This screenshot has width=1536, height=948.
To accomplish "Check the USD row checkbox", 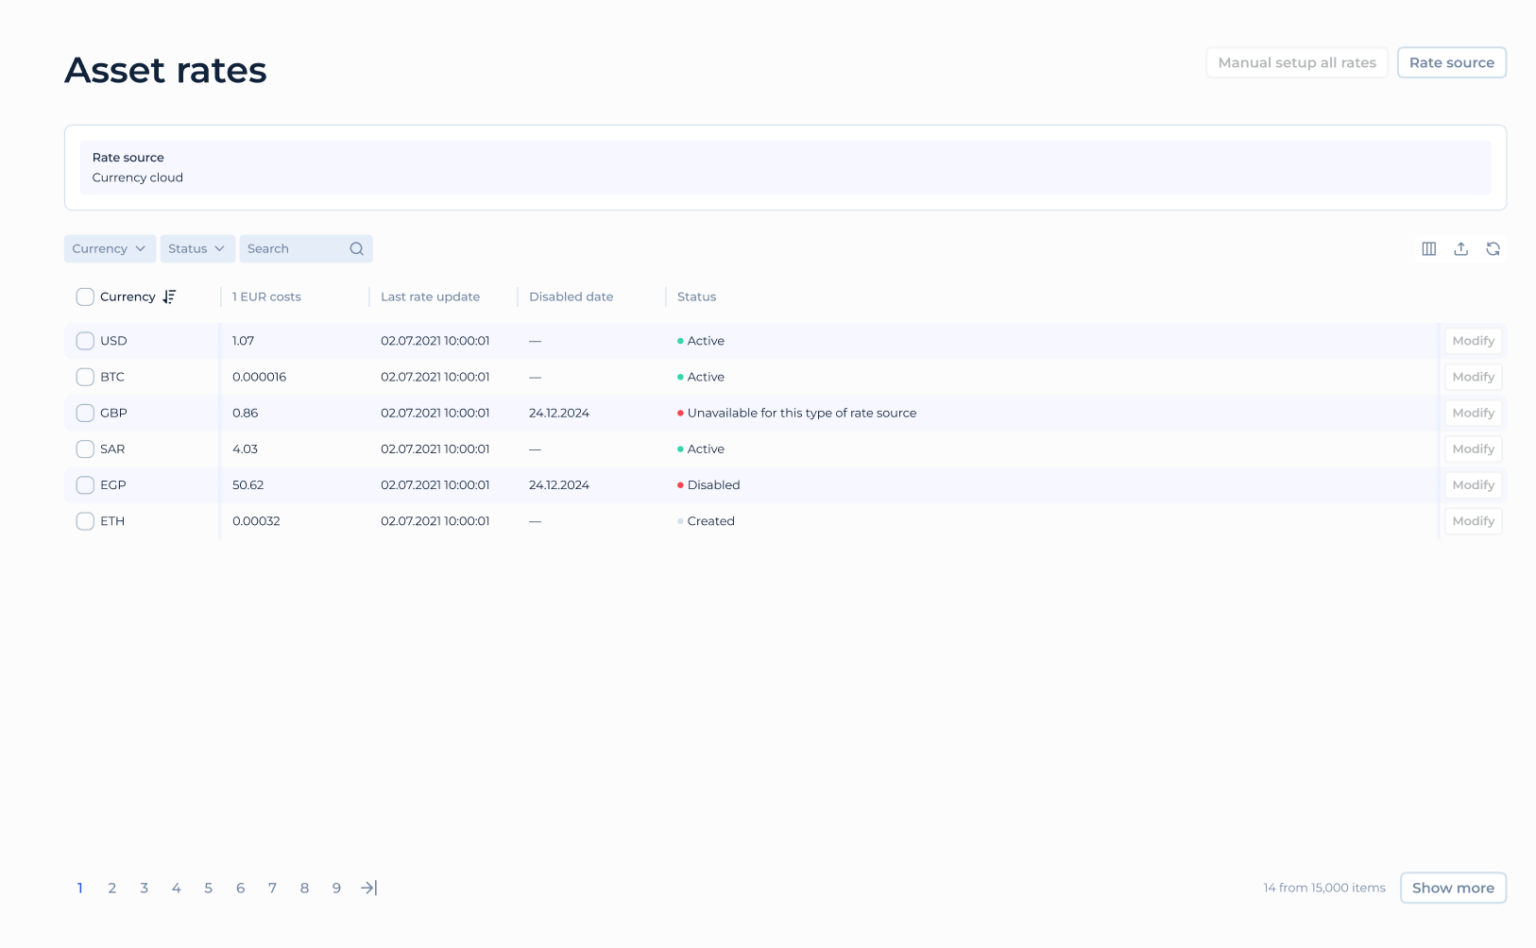I will [85, 340].
